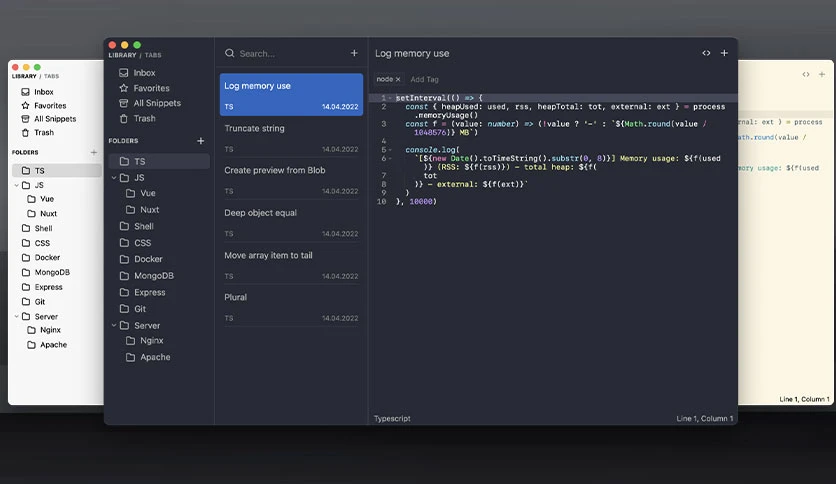Change language via Typescript status label
Viewport: 836px width, 484px height.
(x=392, y=418)
